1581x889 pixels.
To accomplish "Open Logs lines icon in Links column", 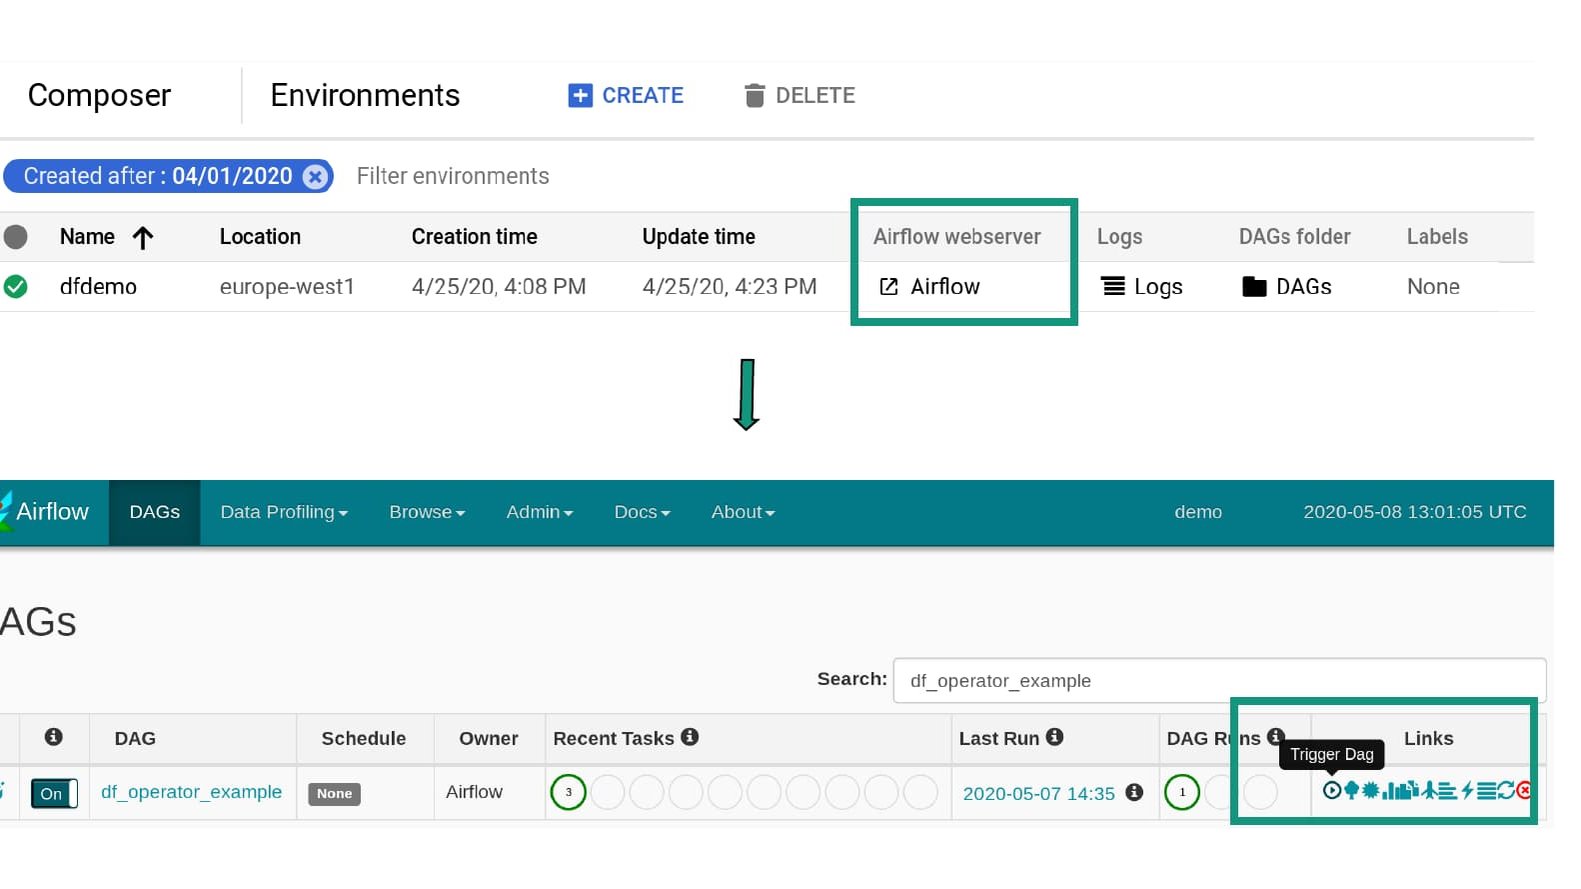I will 1487,790.
